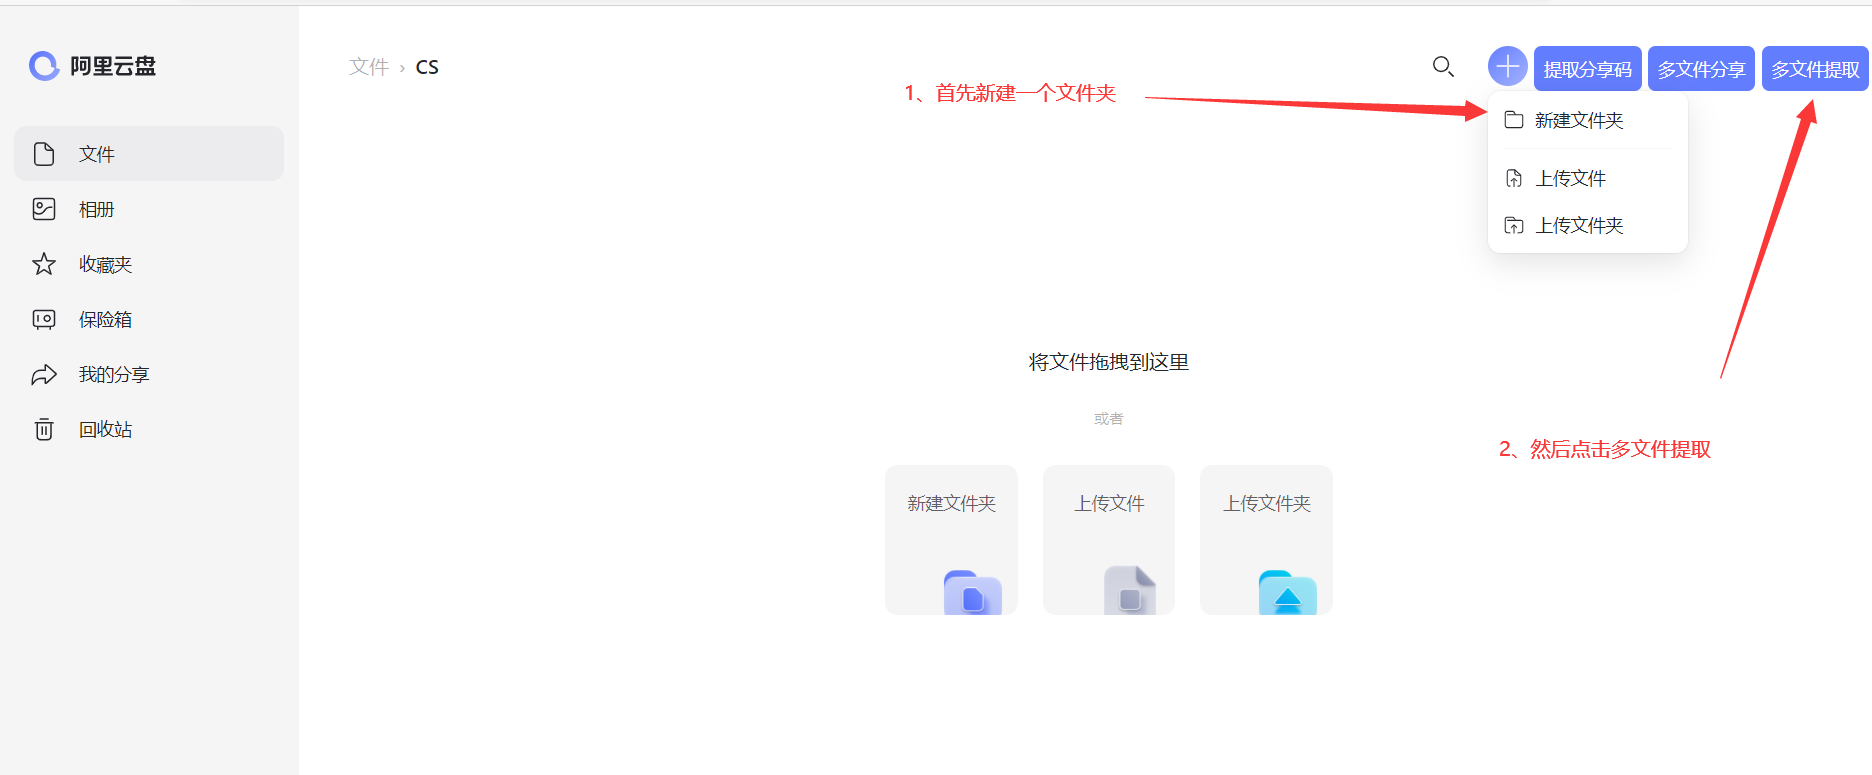Image resolution: width=1872 pixels, height=775 pixels.
Task: Click the 我的分享 share arrow icon
Action: [x=44, y=374]
